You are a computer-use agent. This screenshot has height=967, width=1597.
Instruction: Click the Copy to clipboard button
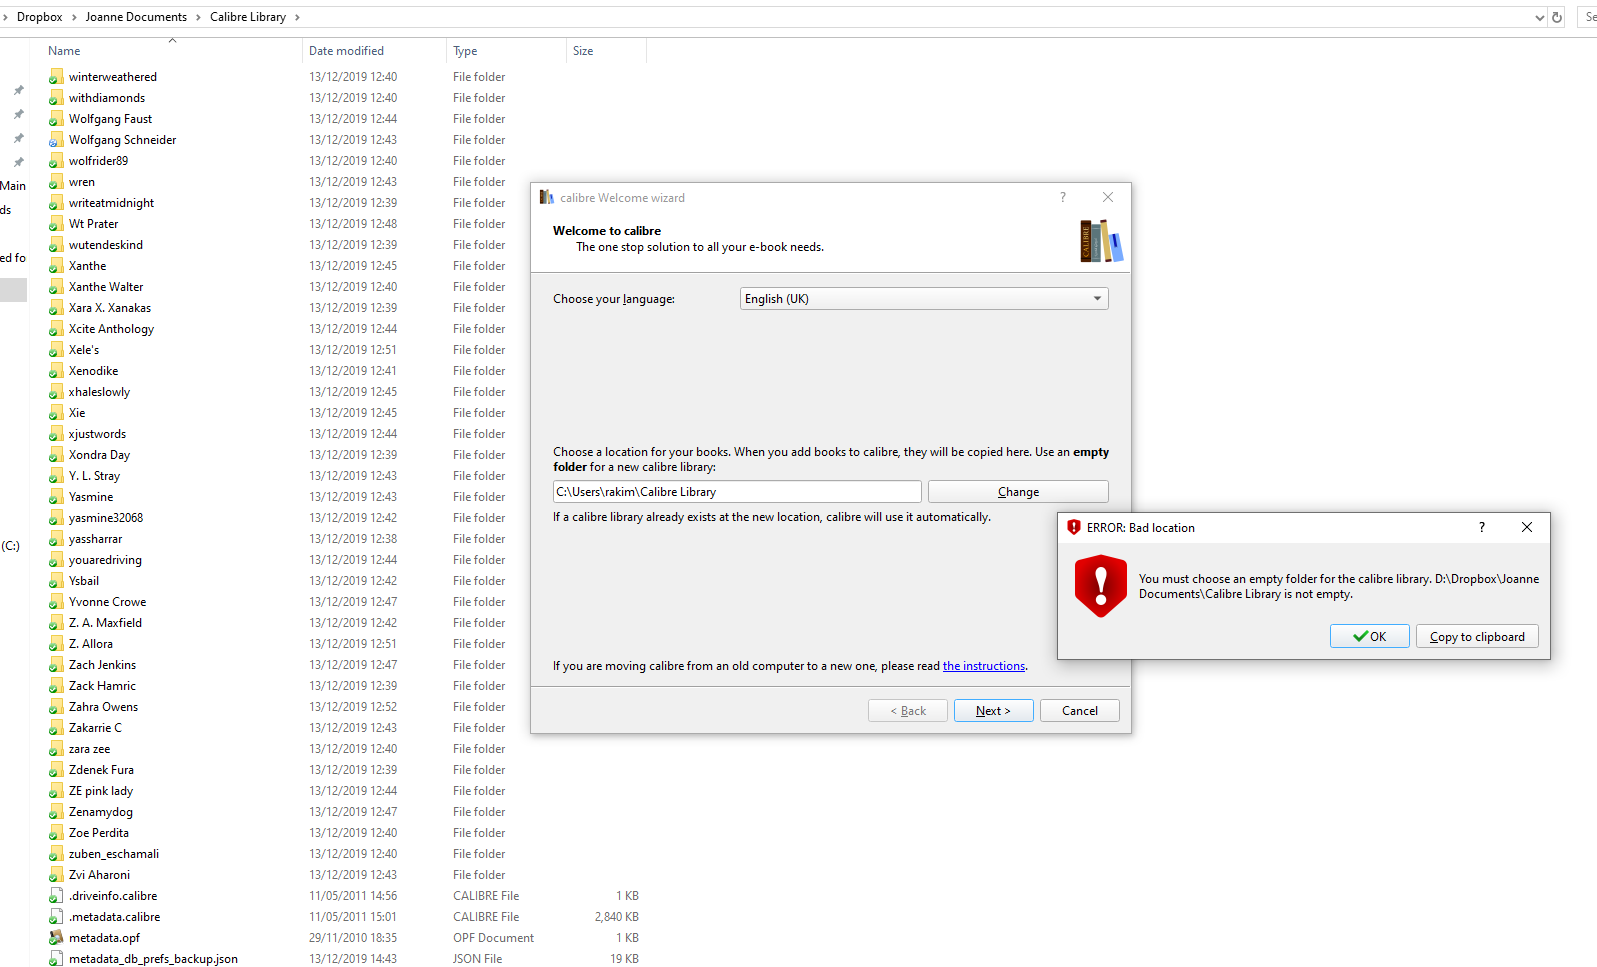[1477, 636]
